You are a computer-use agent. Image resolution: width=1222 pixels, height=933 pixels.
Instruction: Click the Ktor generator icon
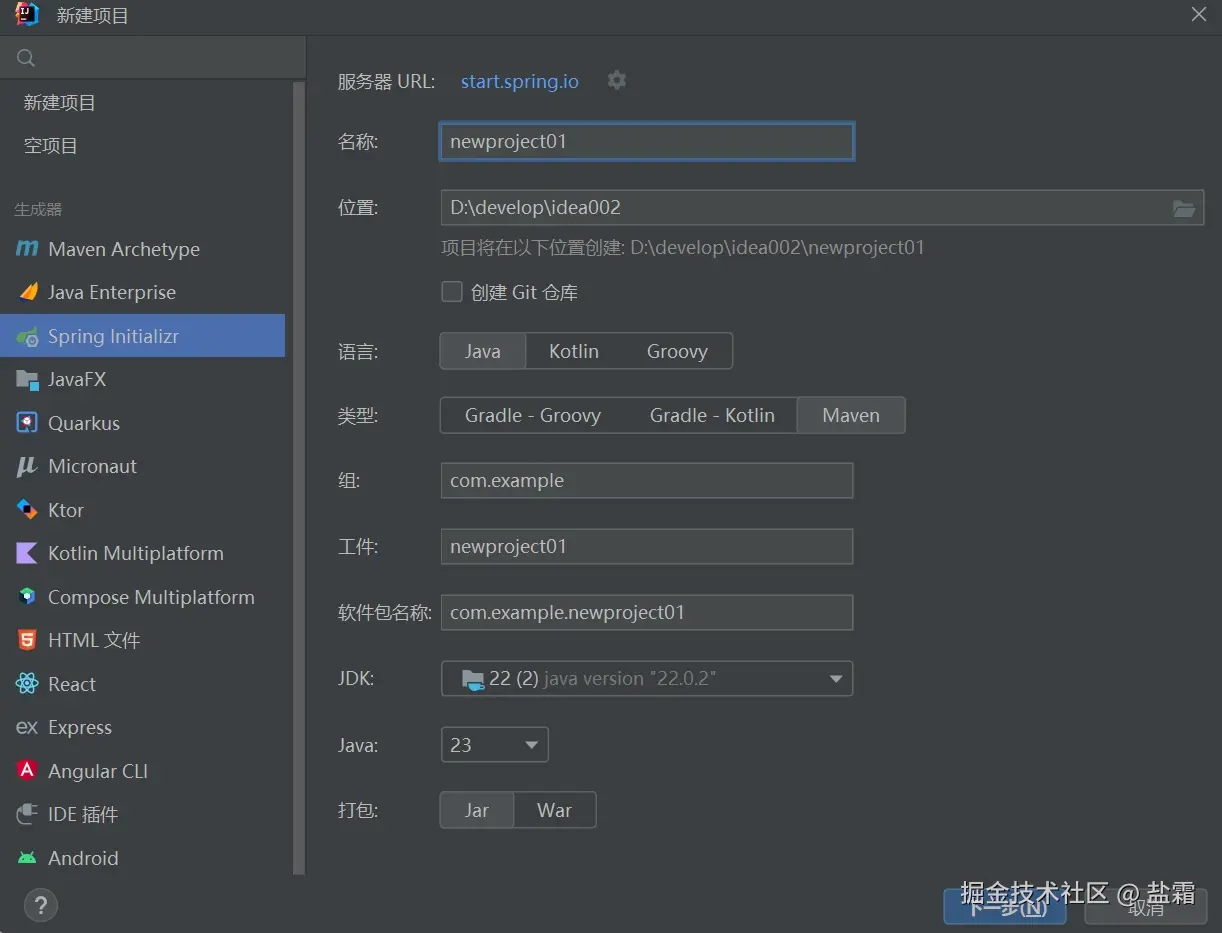point(27,510)
